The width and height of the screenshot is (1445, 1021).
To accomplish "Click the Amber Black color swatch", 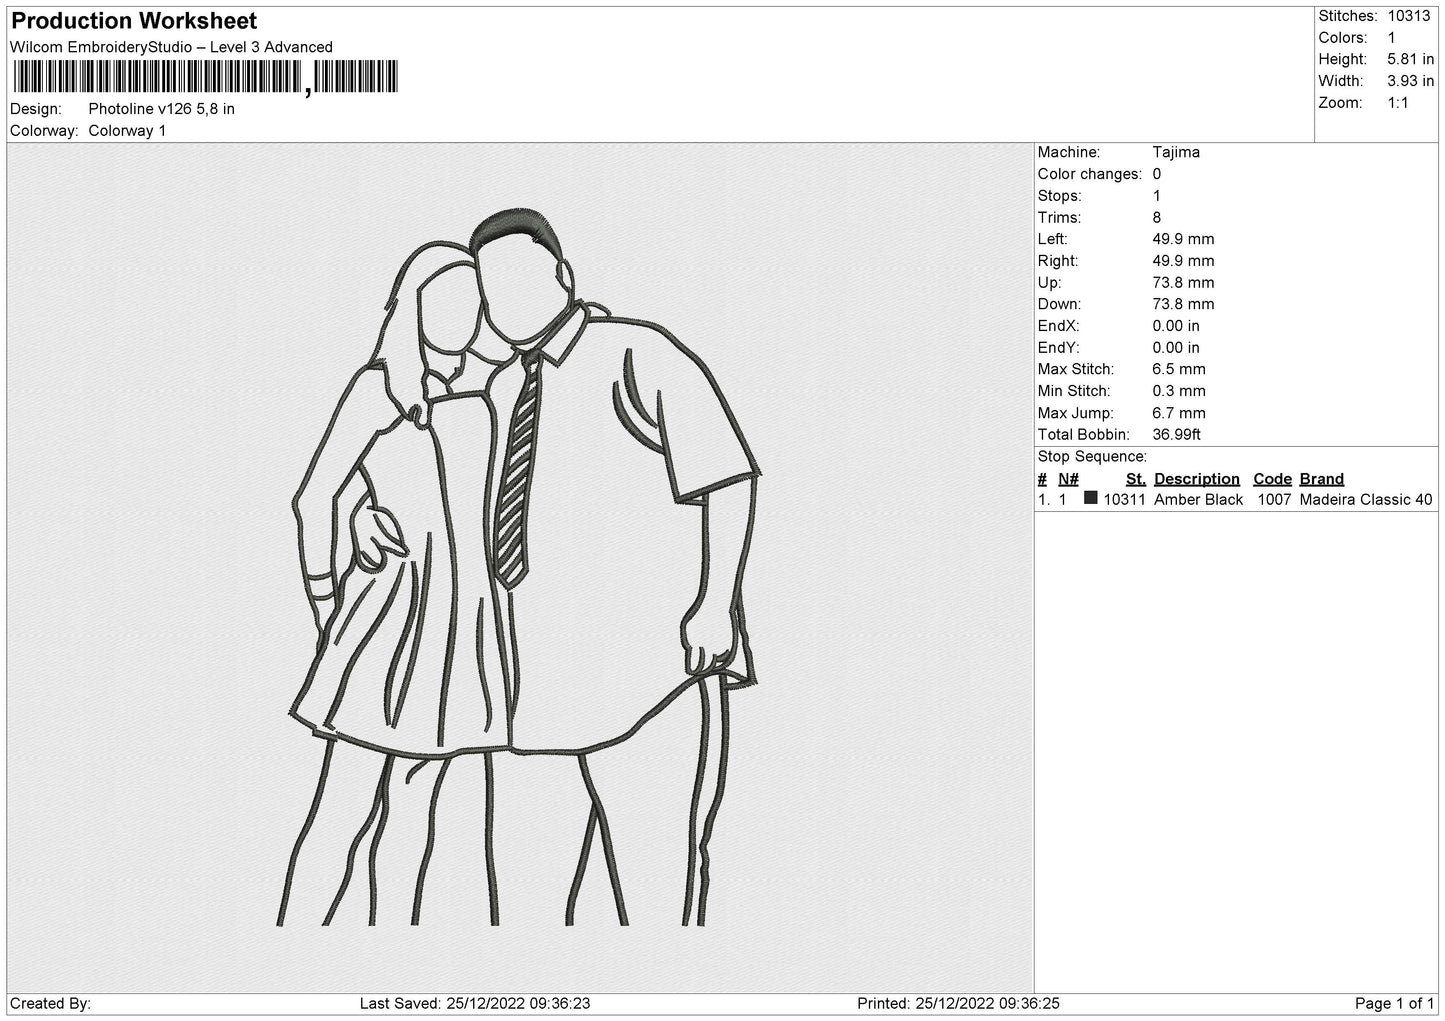I will [x=1091, y=498].
